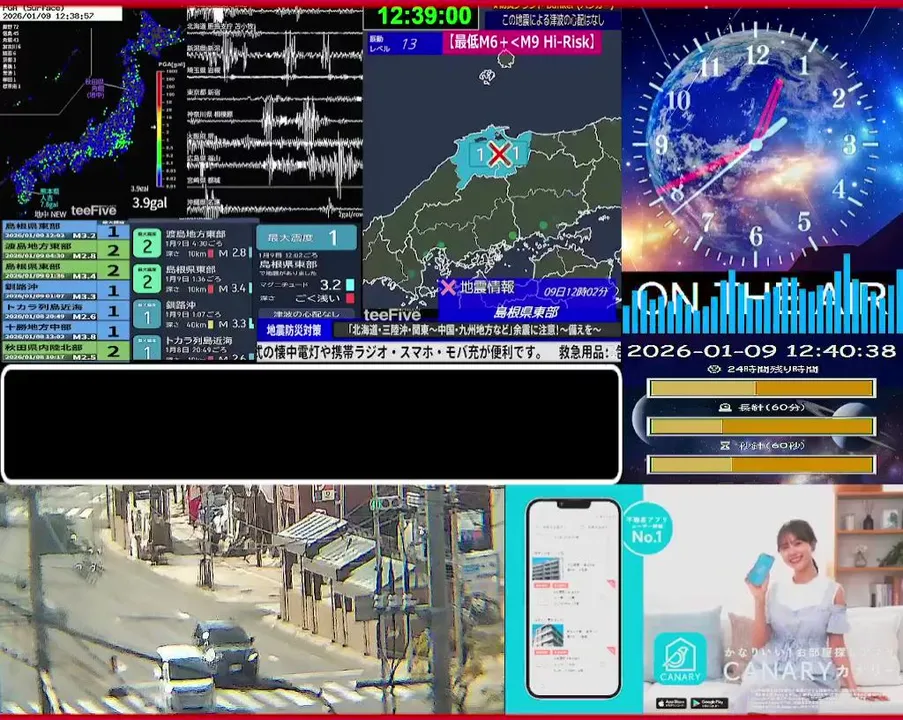Click the blue 地震防災対策 label
The image size is (903, 720).
tap(294, 330)
